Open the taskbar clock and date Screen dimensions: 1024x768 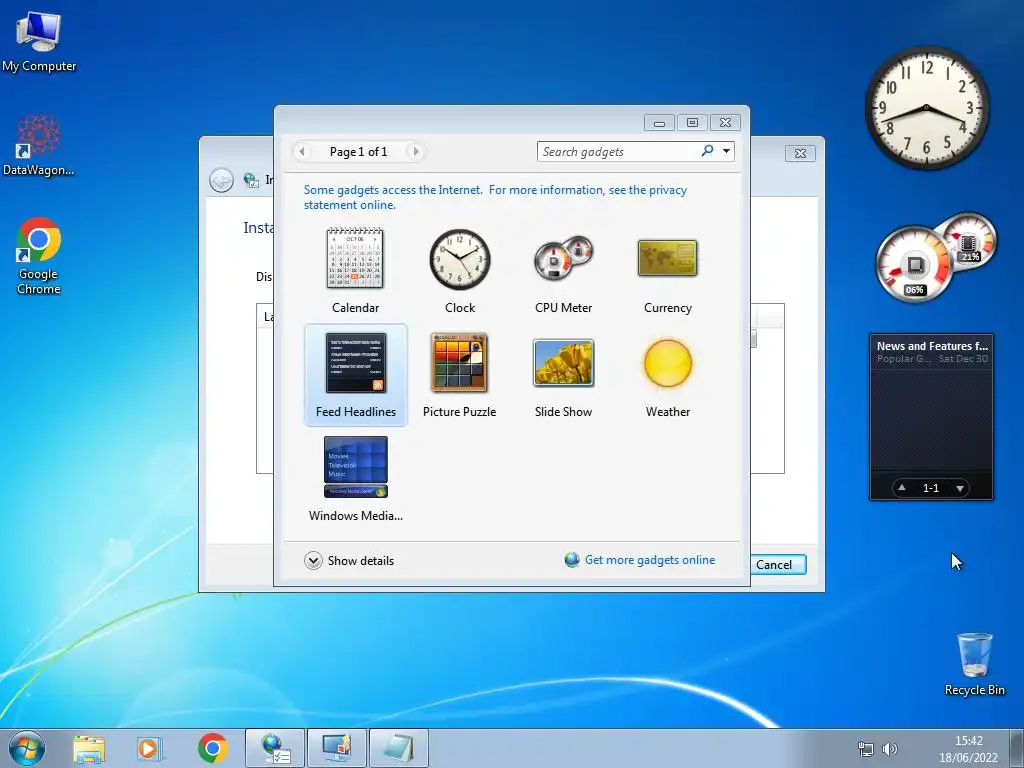coord(968,749)
